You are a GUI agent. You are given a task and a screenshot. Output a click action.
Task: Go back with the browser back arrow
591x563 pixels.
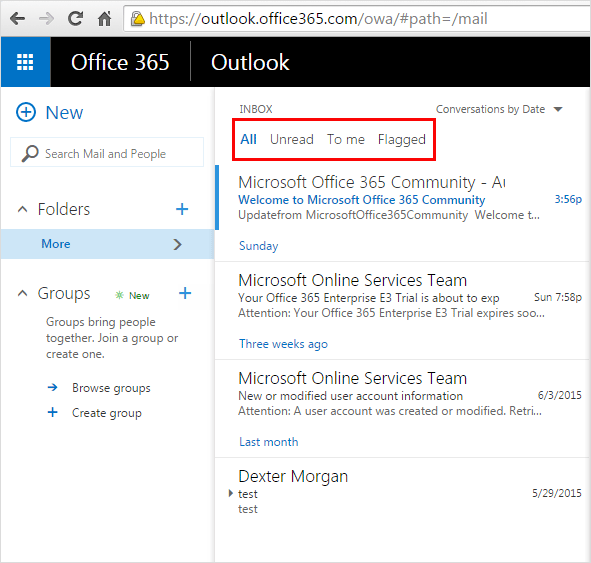point(17,18)
